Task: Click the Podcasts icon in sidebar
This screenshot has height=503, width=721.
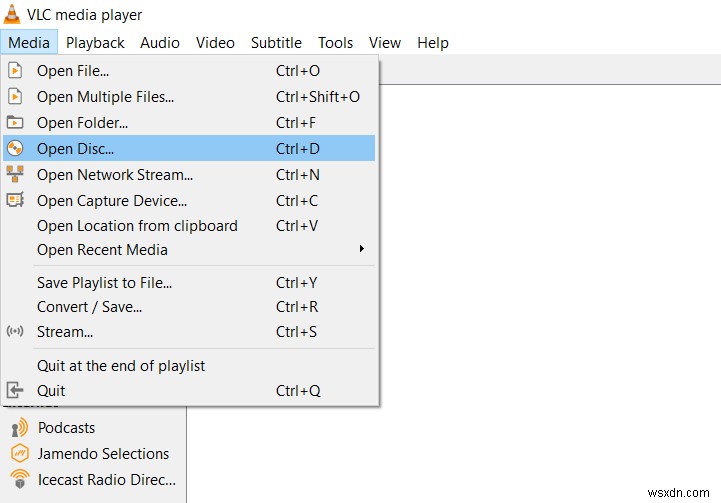Action: pos(19,428)
